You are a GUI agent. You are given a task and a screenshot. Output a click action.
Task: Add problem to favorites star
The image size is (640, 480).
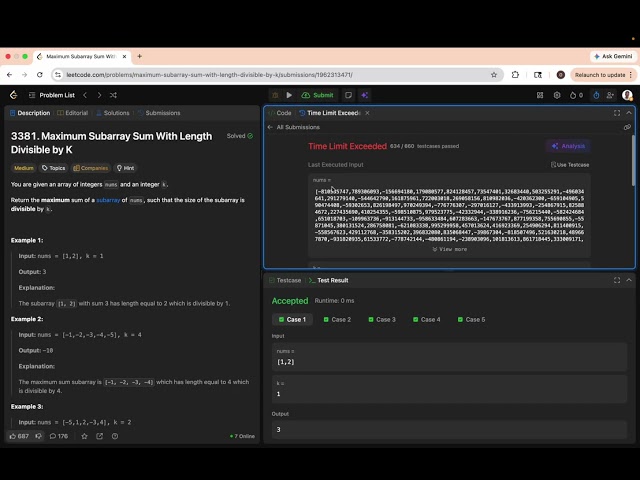click(84, 436)
